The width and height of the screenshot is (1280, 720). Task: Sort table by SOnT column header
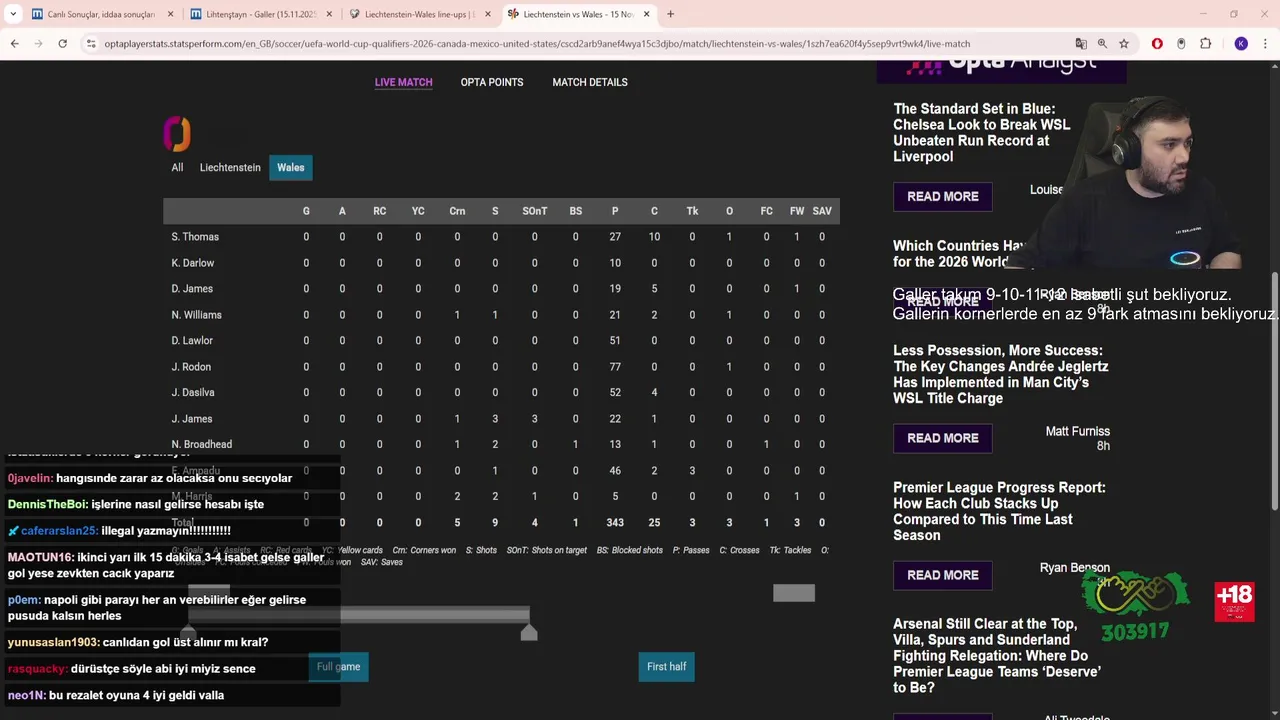pyautogui.click(x=535, y=211)
